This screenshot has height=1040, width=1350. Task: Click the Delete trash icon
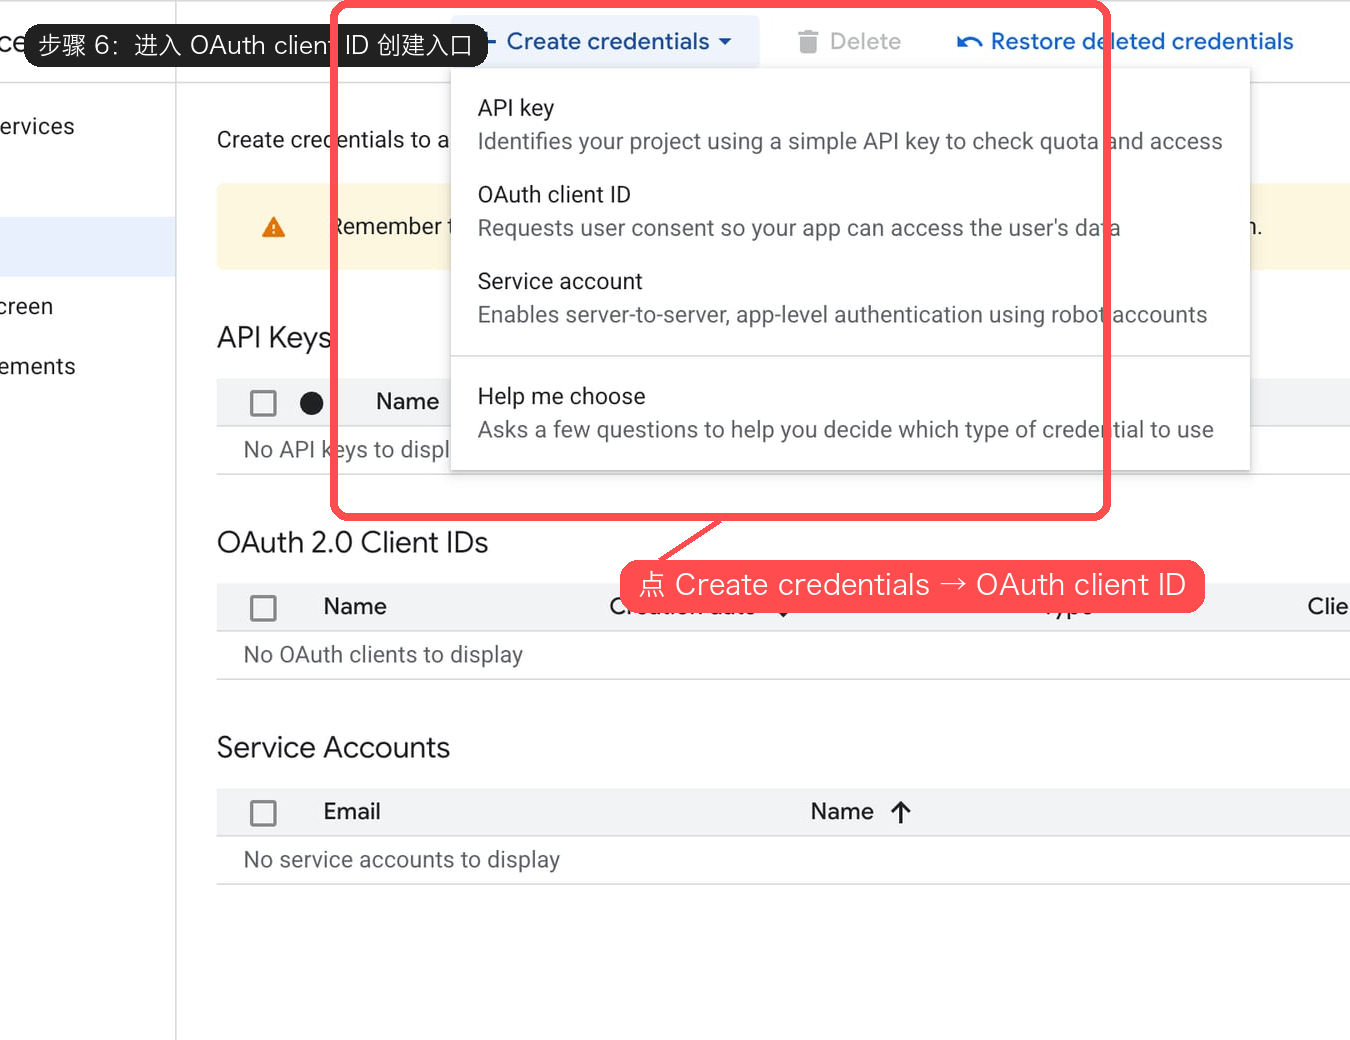(x=808, y=42)
